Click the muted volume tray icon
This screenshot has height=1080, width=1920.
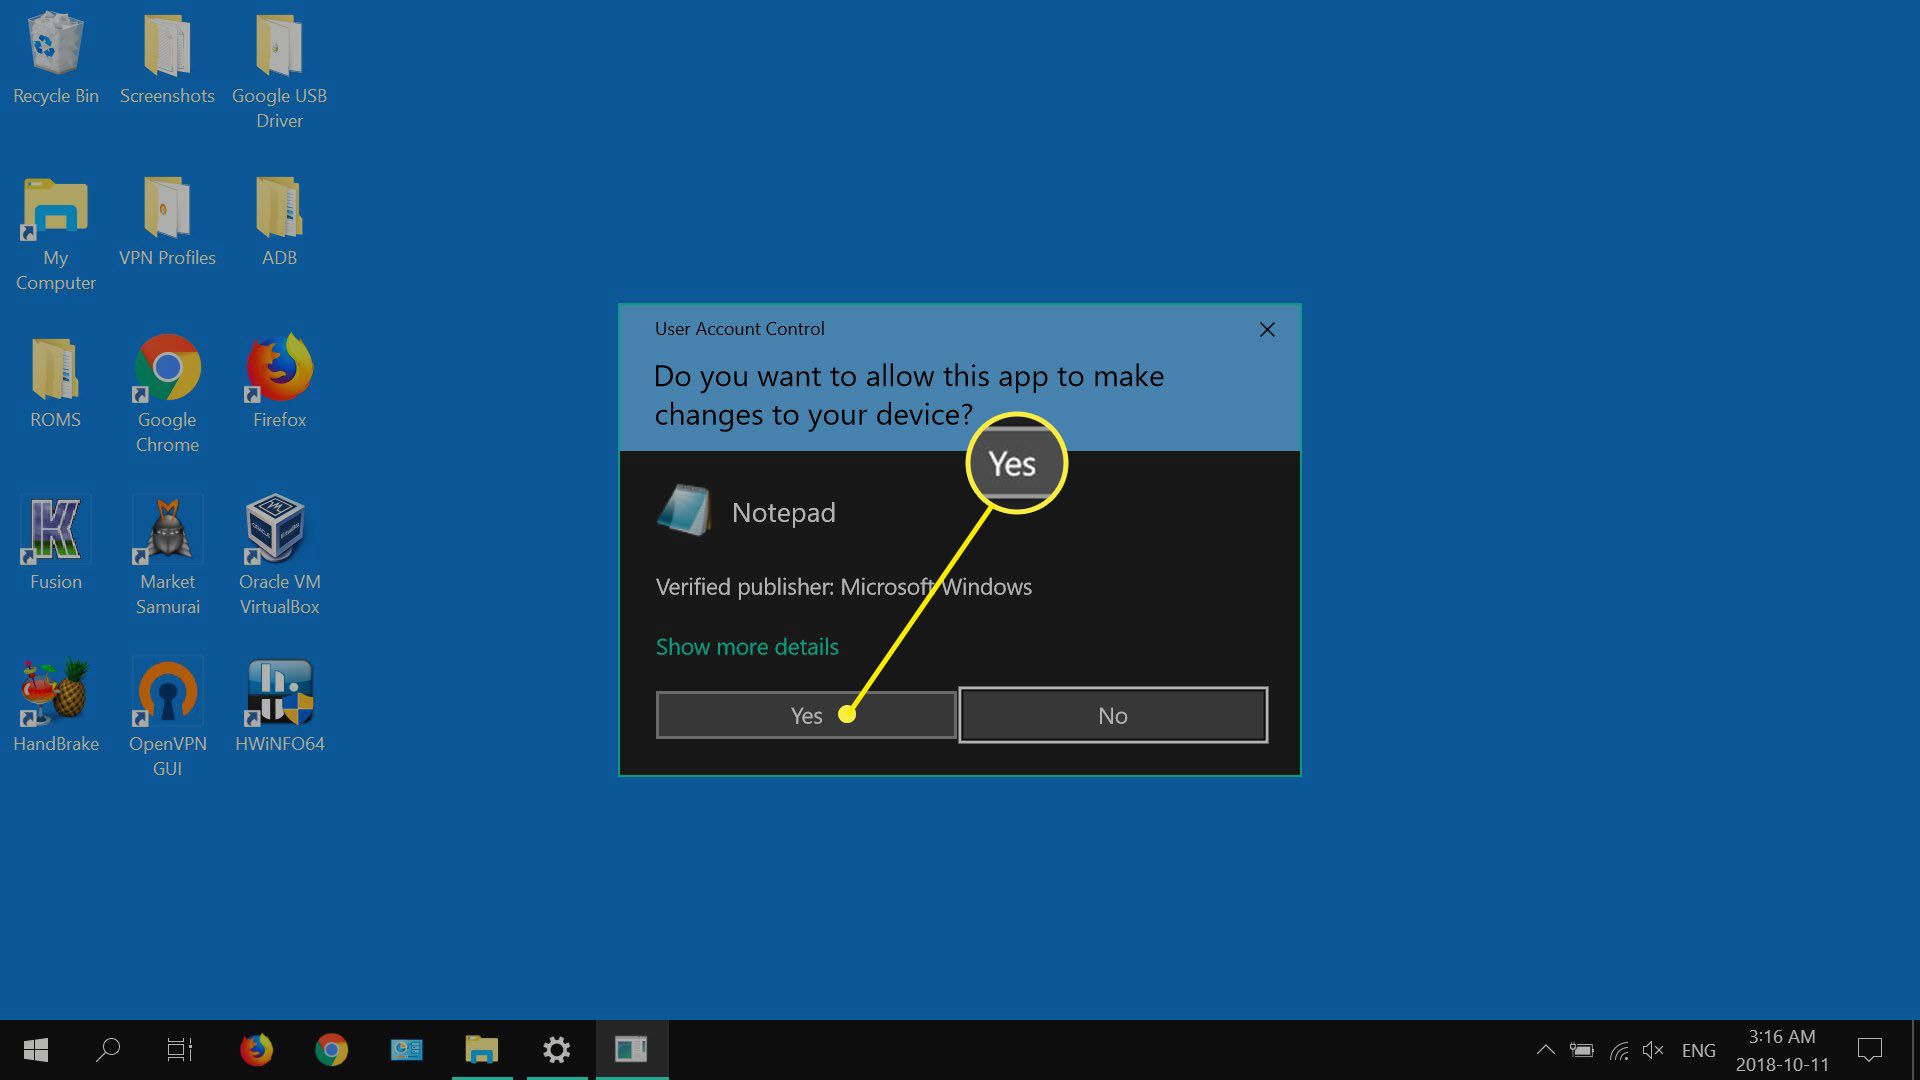tap(1653, 1050)
